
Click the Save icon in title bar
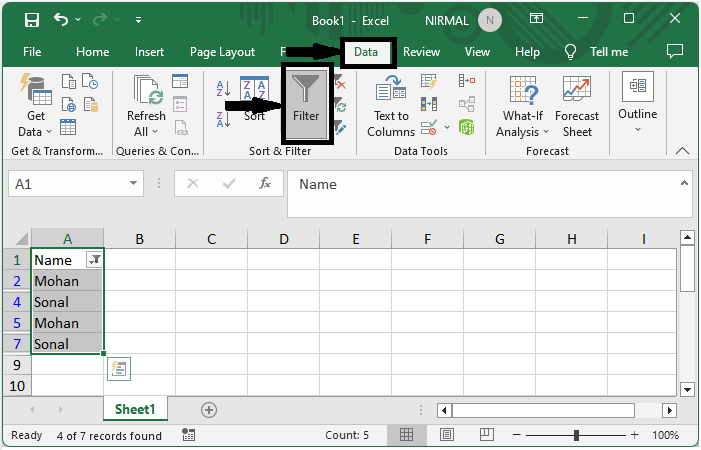pyautogui.click(x=32, y=20)
